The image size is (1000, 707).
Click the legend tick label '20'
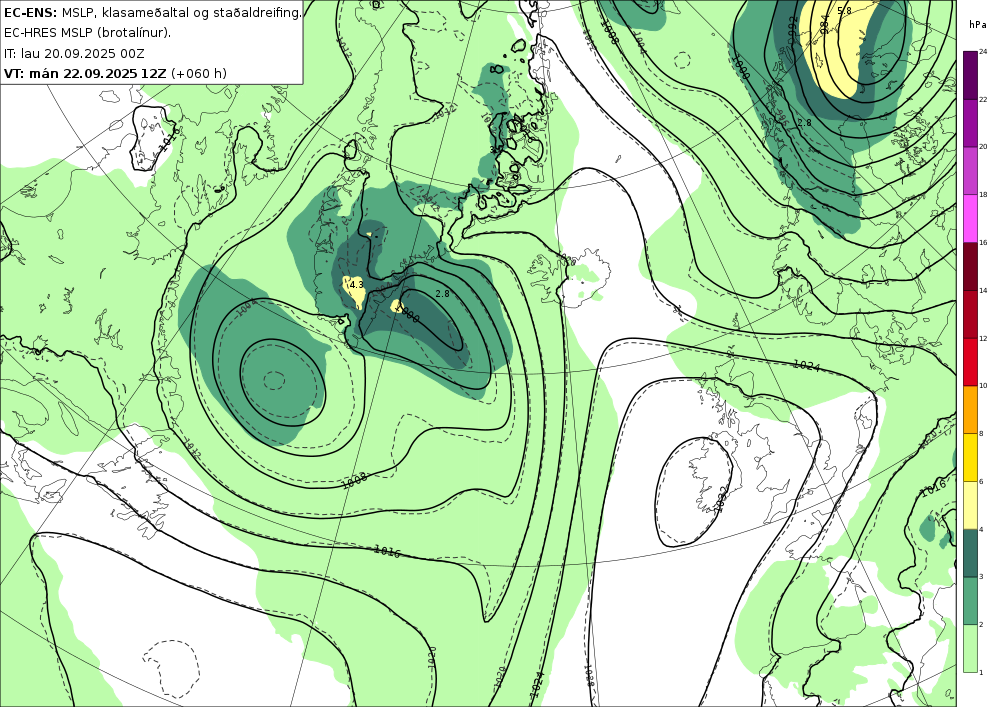point(983,147)
